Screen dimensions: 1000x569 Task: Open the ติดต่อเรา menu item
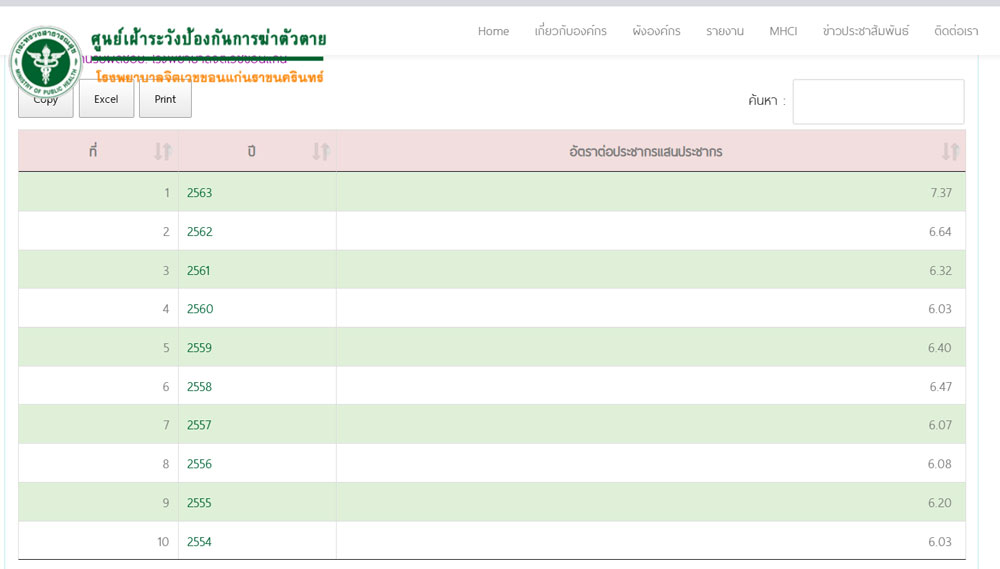[x=955, y=31]
